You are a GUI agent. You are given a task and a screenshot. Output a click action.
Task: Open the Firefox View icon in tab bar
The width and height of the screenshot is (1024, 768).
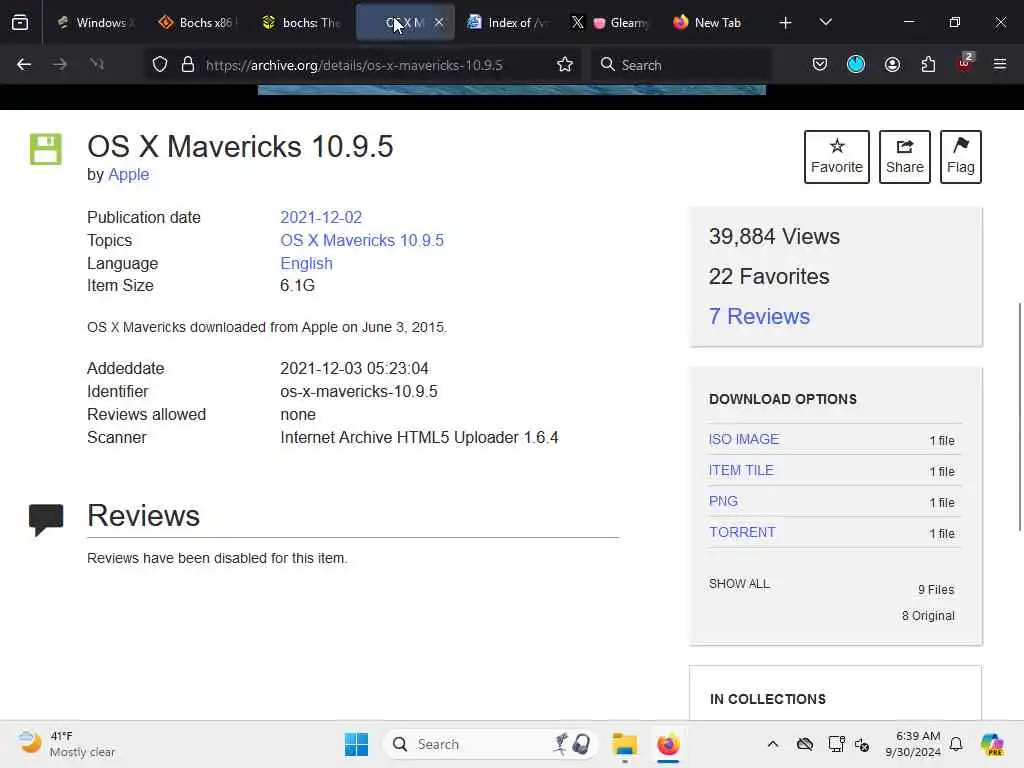coord(20,22)
